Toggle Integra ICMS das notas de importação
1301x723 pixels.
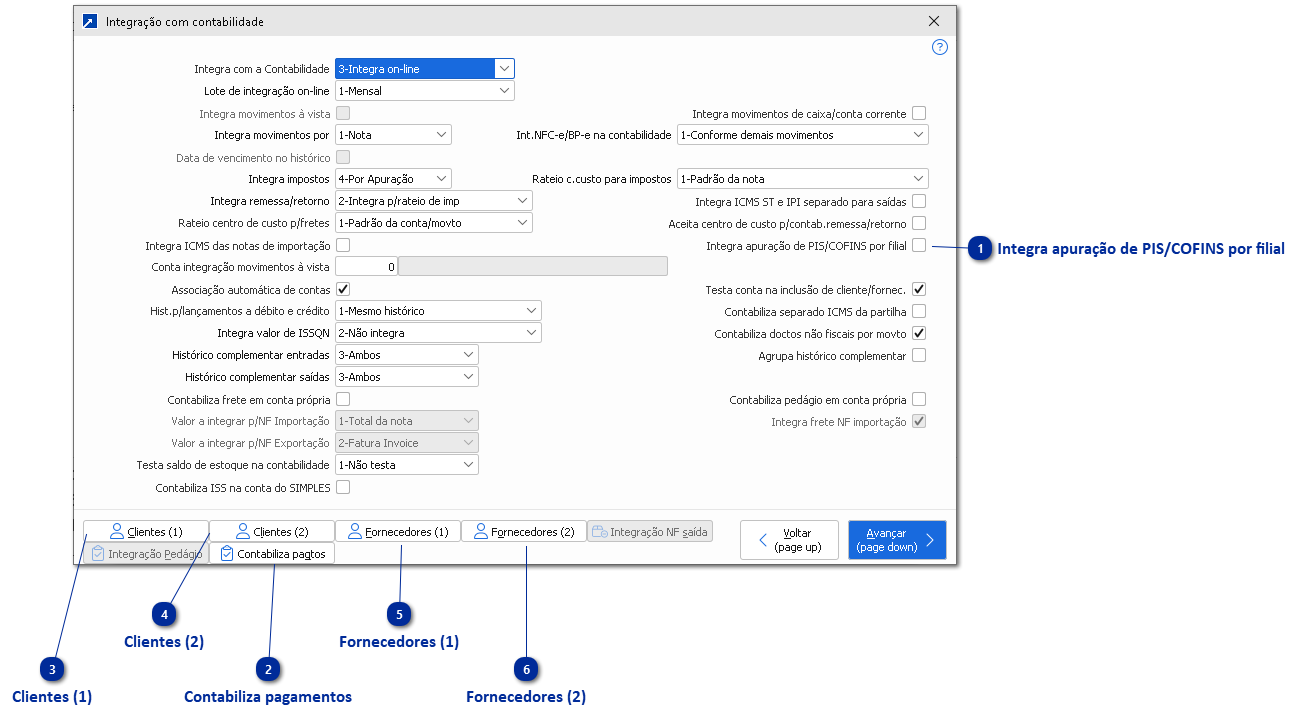(343, 245)
